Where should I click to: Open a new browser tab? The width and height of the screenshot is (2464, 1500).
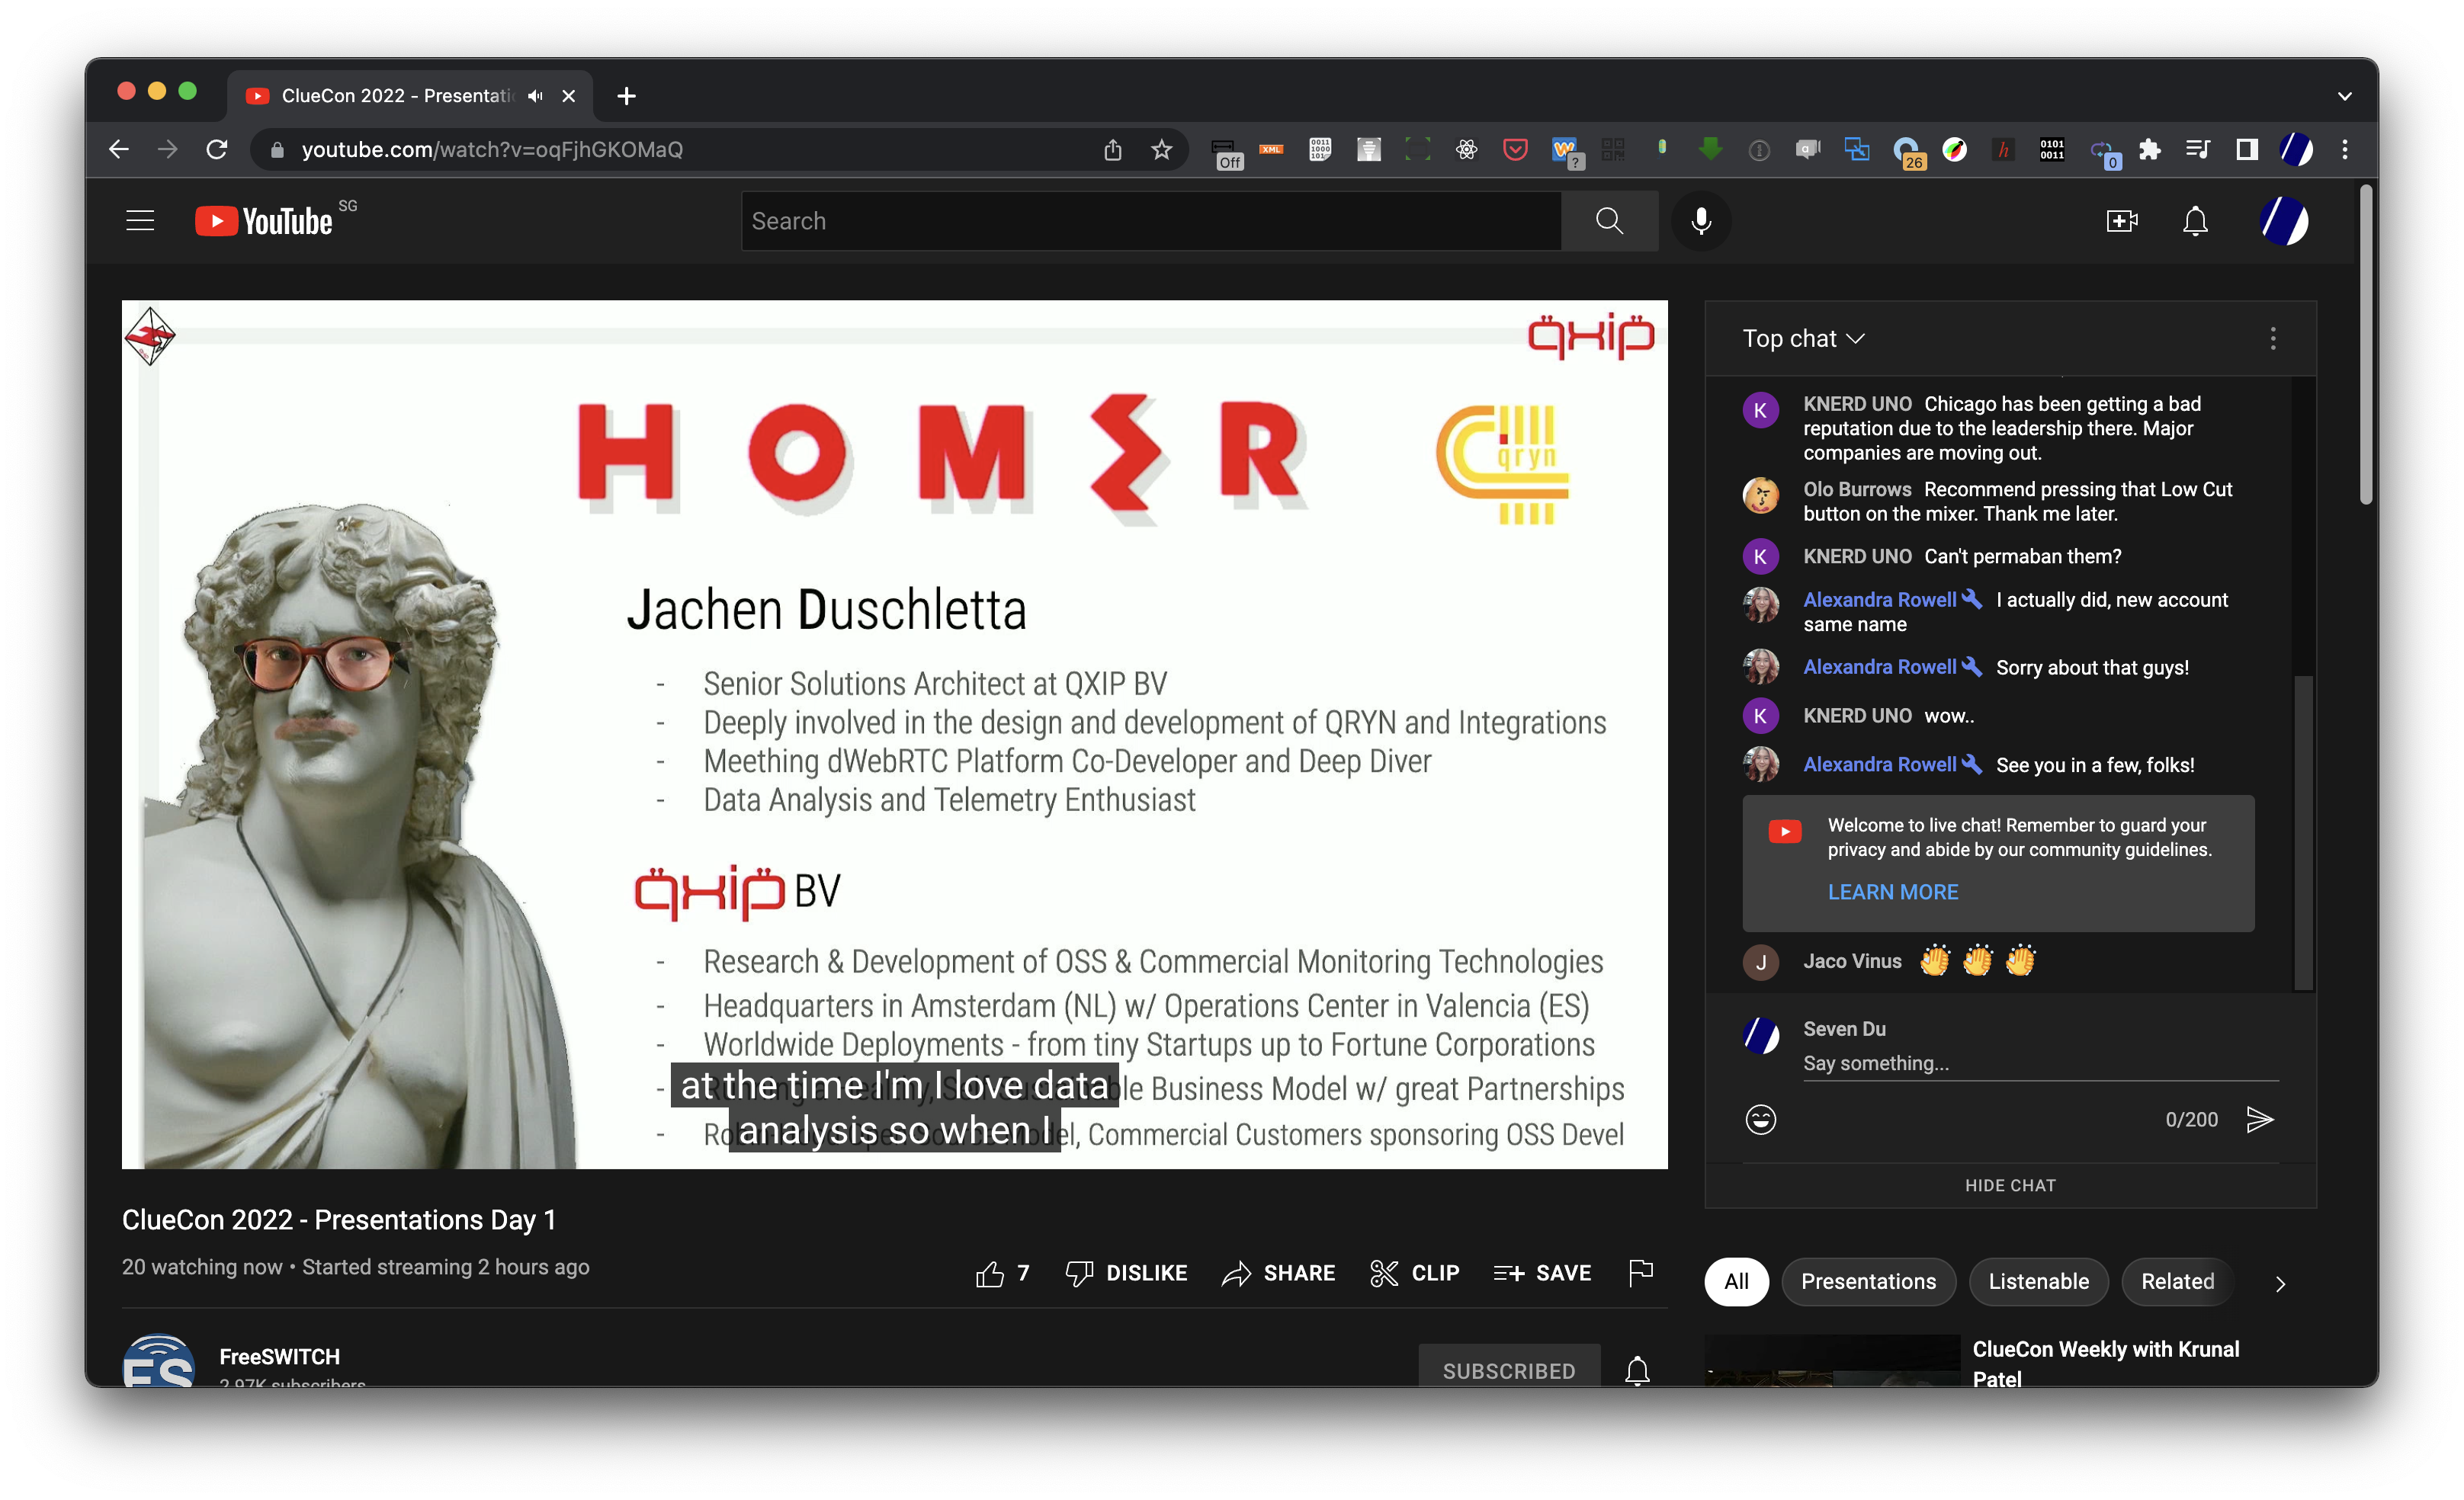[626, 96]
